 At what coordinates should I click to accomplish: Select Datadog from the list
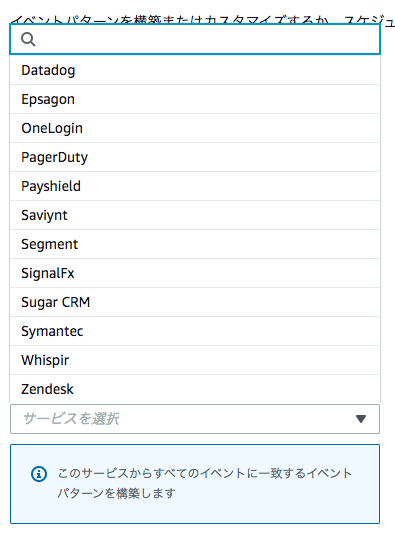[x=195, y=70]
